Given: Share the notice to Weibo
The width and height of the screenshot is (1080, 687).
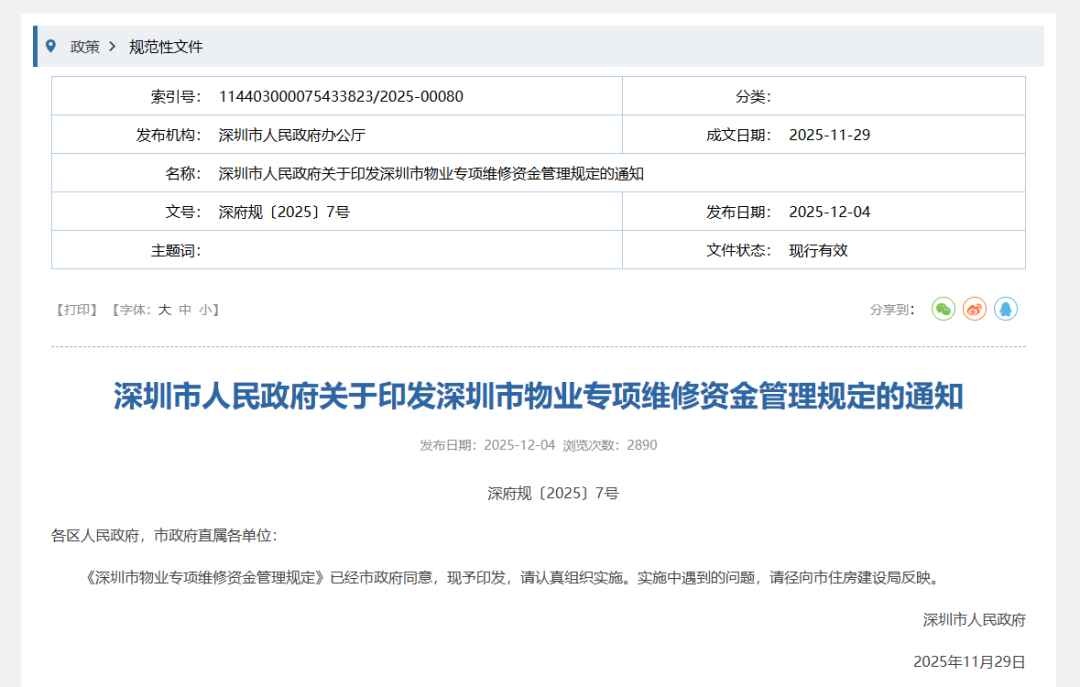Looking at the screenshot, I should [x=974, y=309].
